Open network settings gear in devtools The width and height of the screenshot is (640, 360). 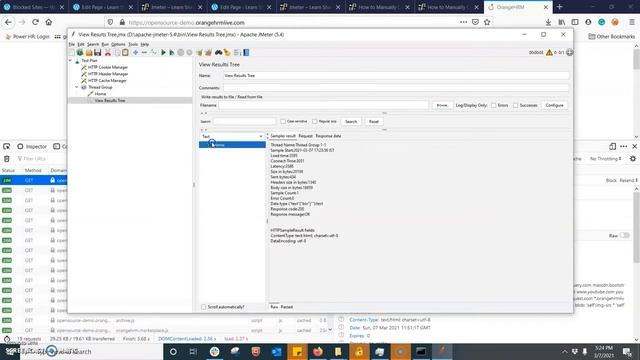click(x=633, y=159)
